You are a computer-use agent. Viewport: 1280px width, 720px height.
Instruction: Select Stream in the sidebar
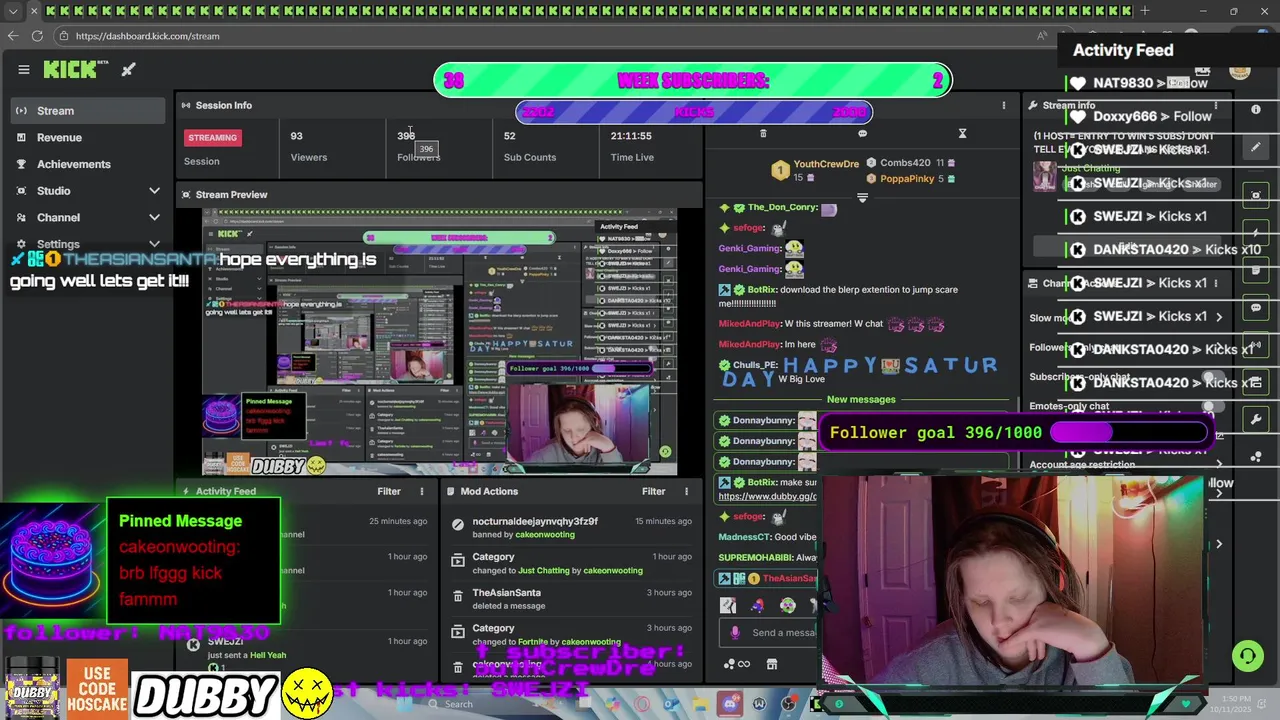click(x=90, y=111)
